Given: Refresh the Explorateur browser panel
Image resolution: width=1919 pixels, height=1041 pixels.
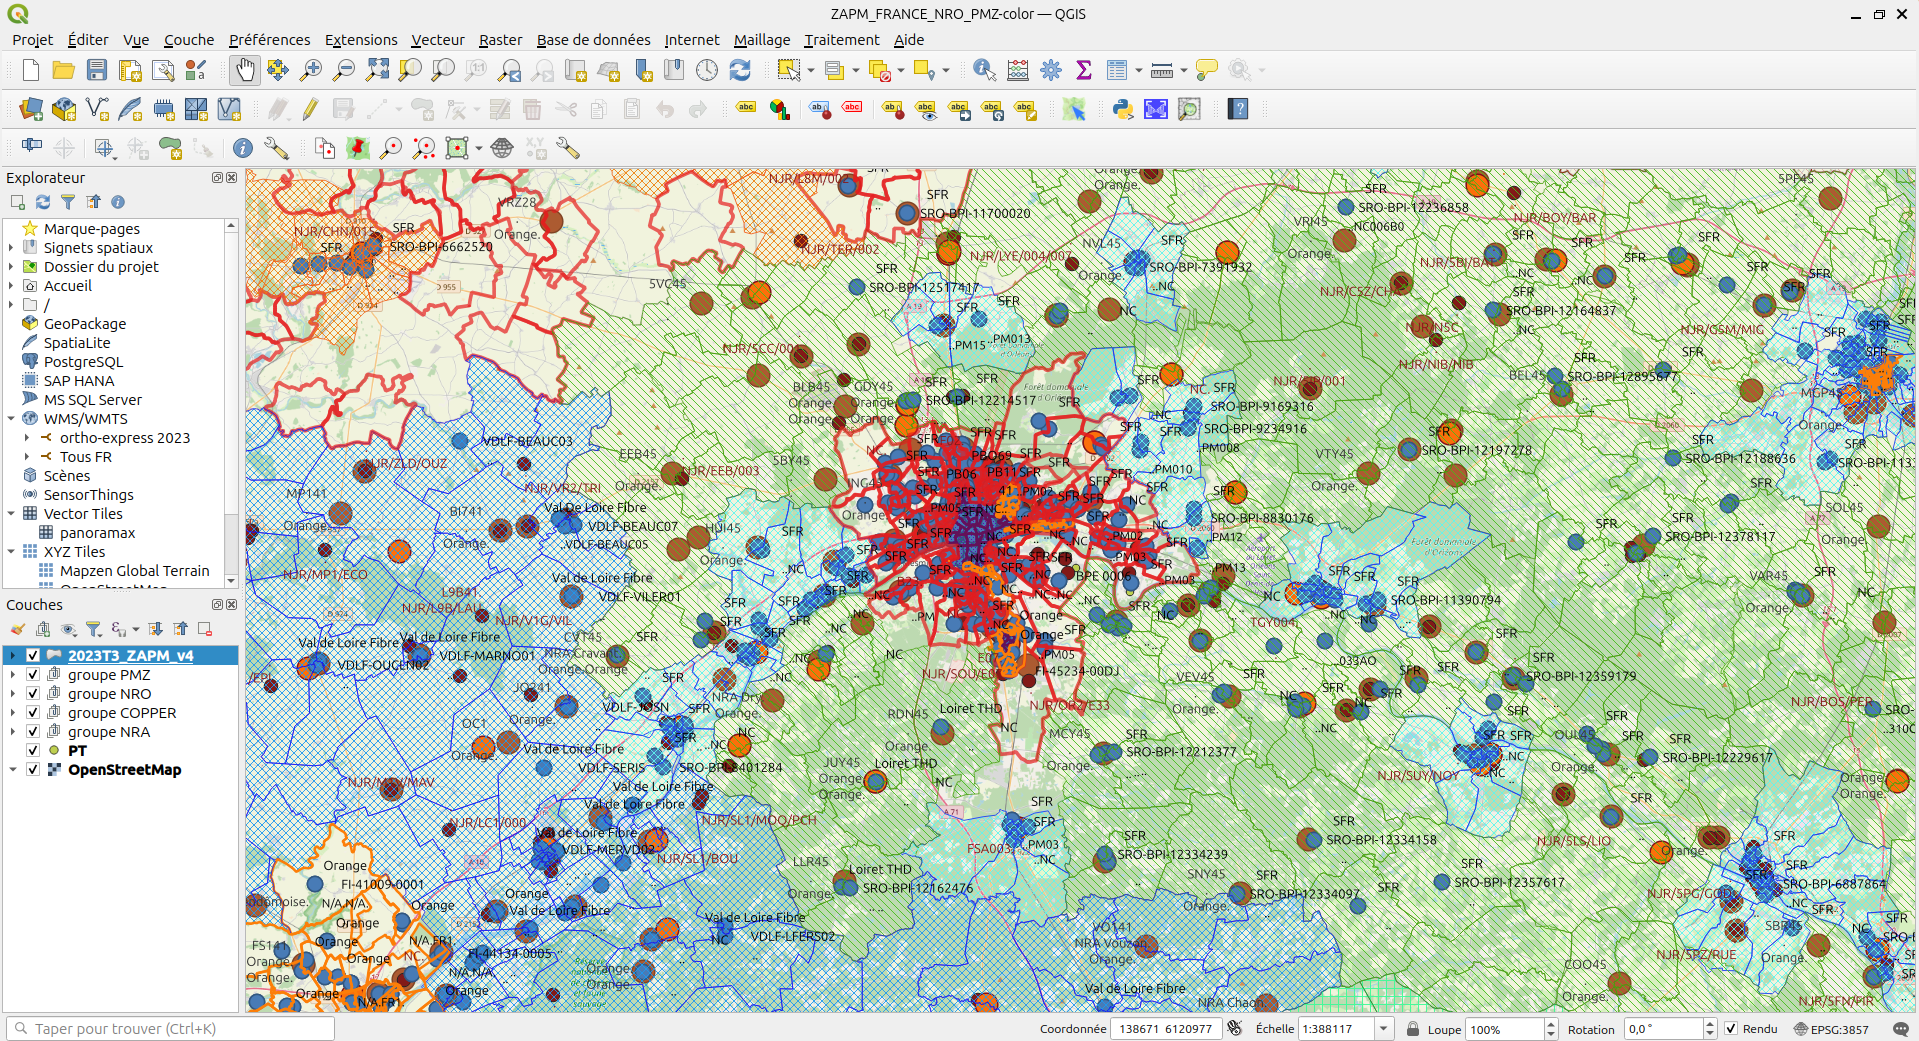Looking at the screenshot, I should tap(43, 202).
